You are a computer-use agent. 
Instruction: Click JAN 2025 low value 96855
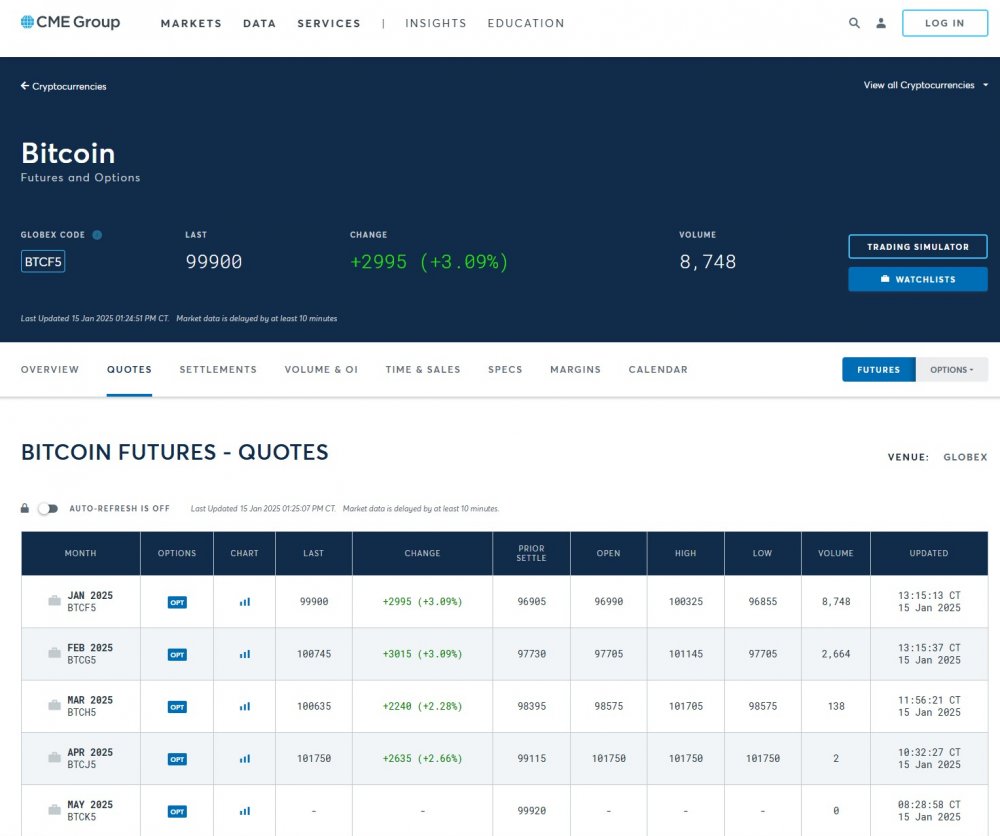(763, 601)
